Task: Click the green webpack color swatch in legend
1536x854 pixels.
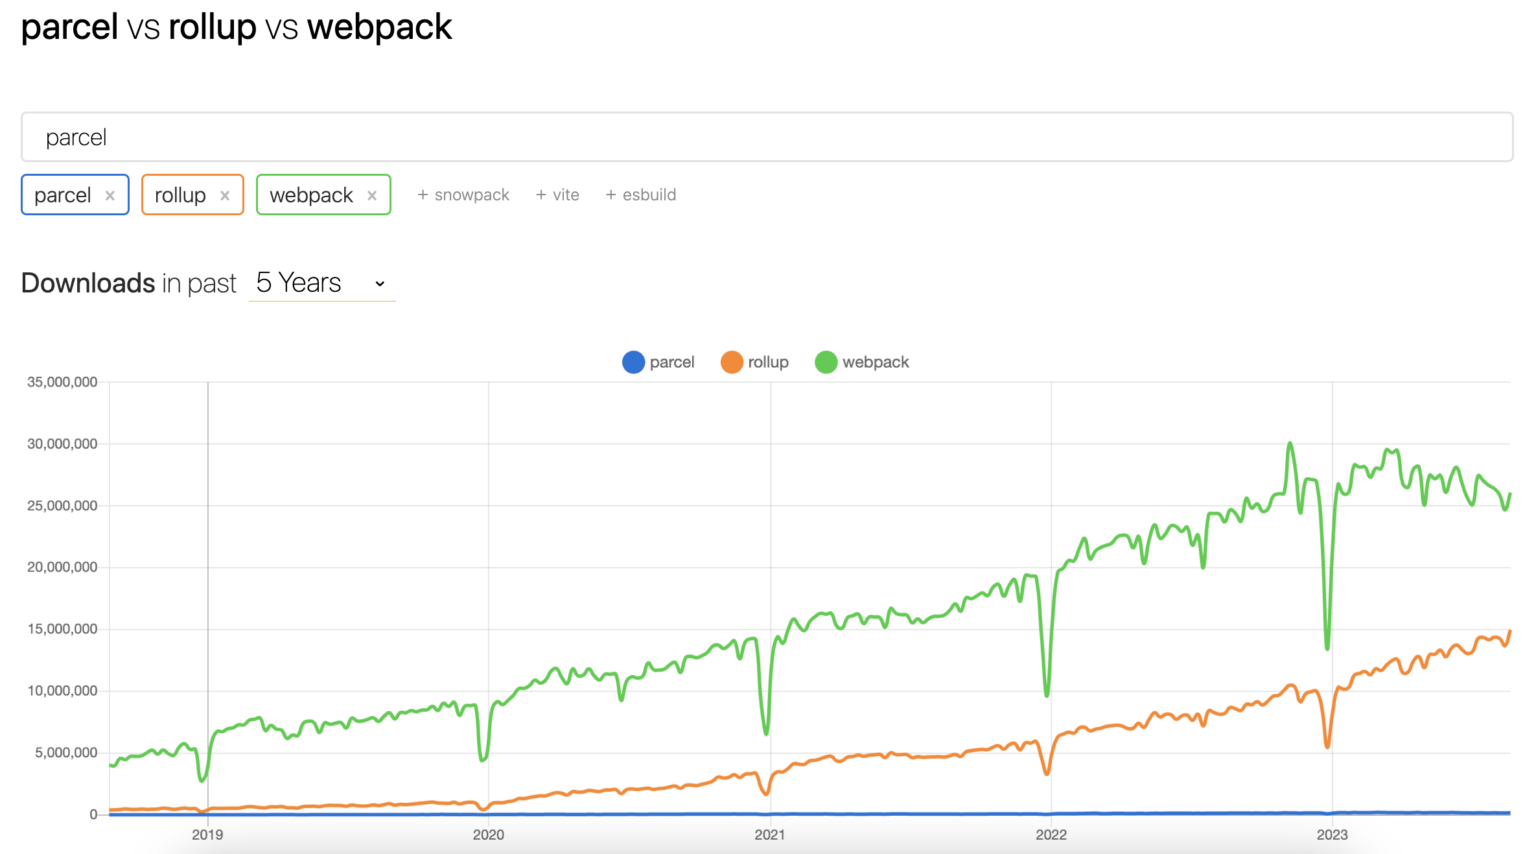Action: [826, 362]
